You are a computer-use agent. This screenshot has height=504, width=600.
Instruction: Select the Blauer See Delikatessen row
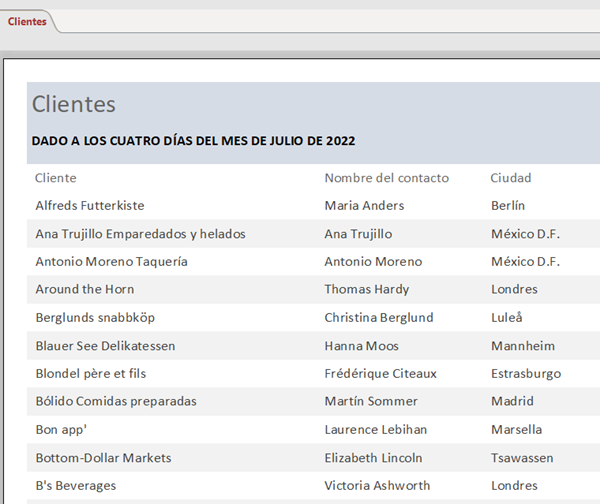(x=105, y=346)
